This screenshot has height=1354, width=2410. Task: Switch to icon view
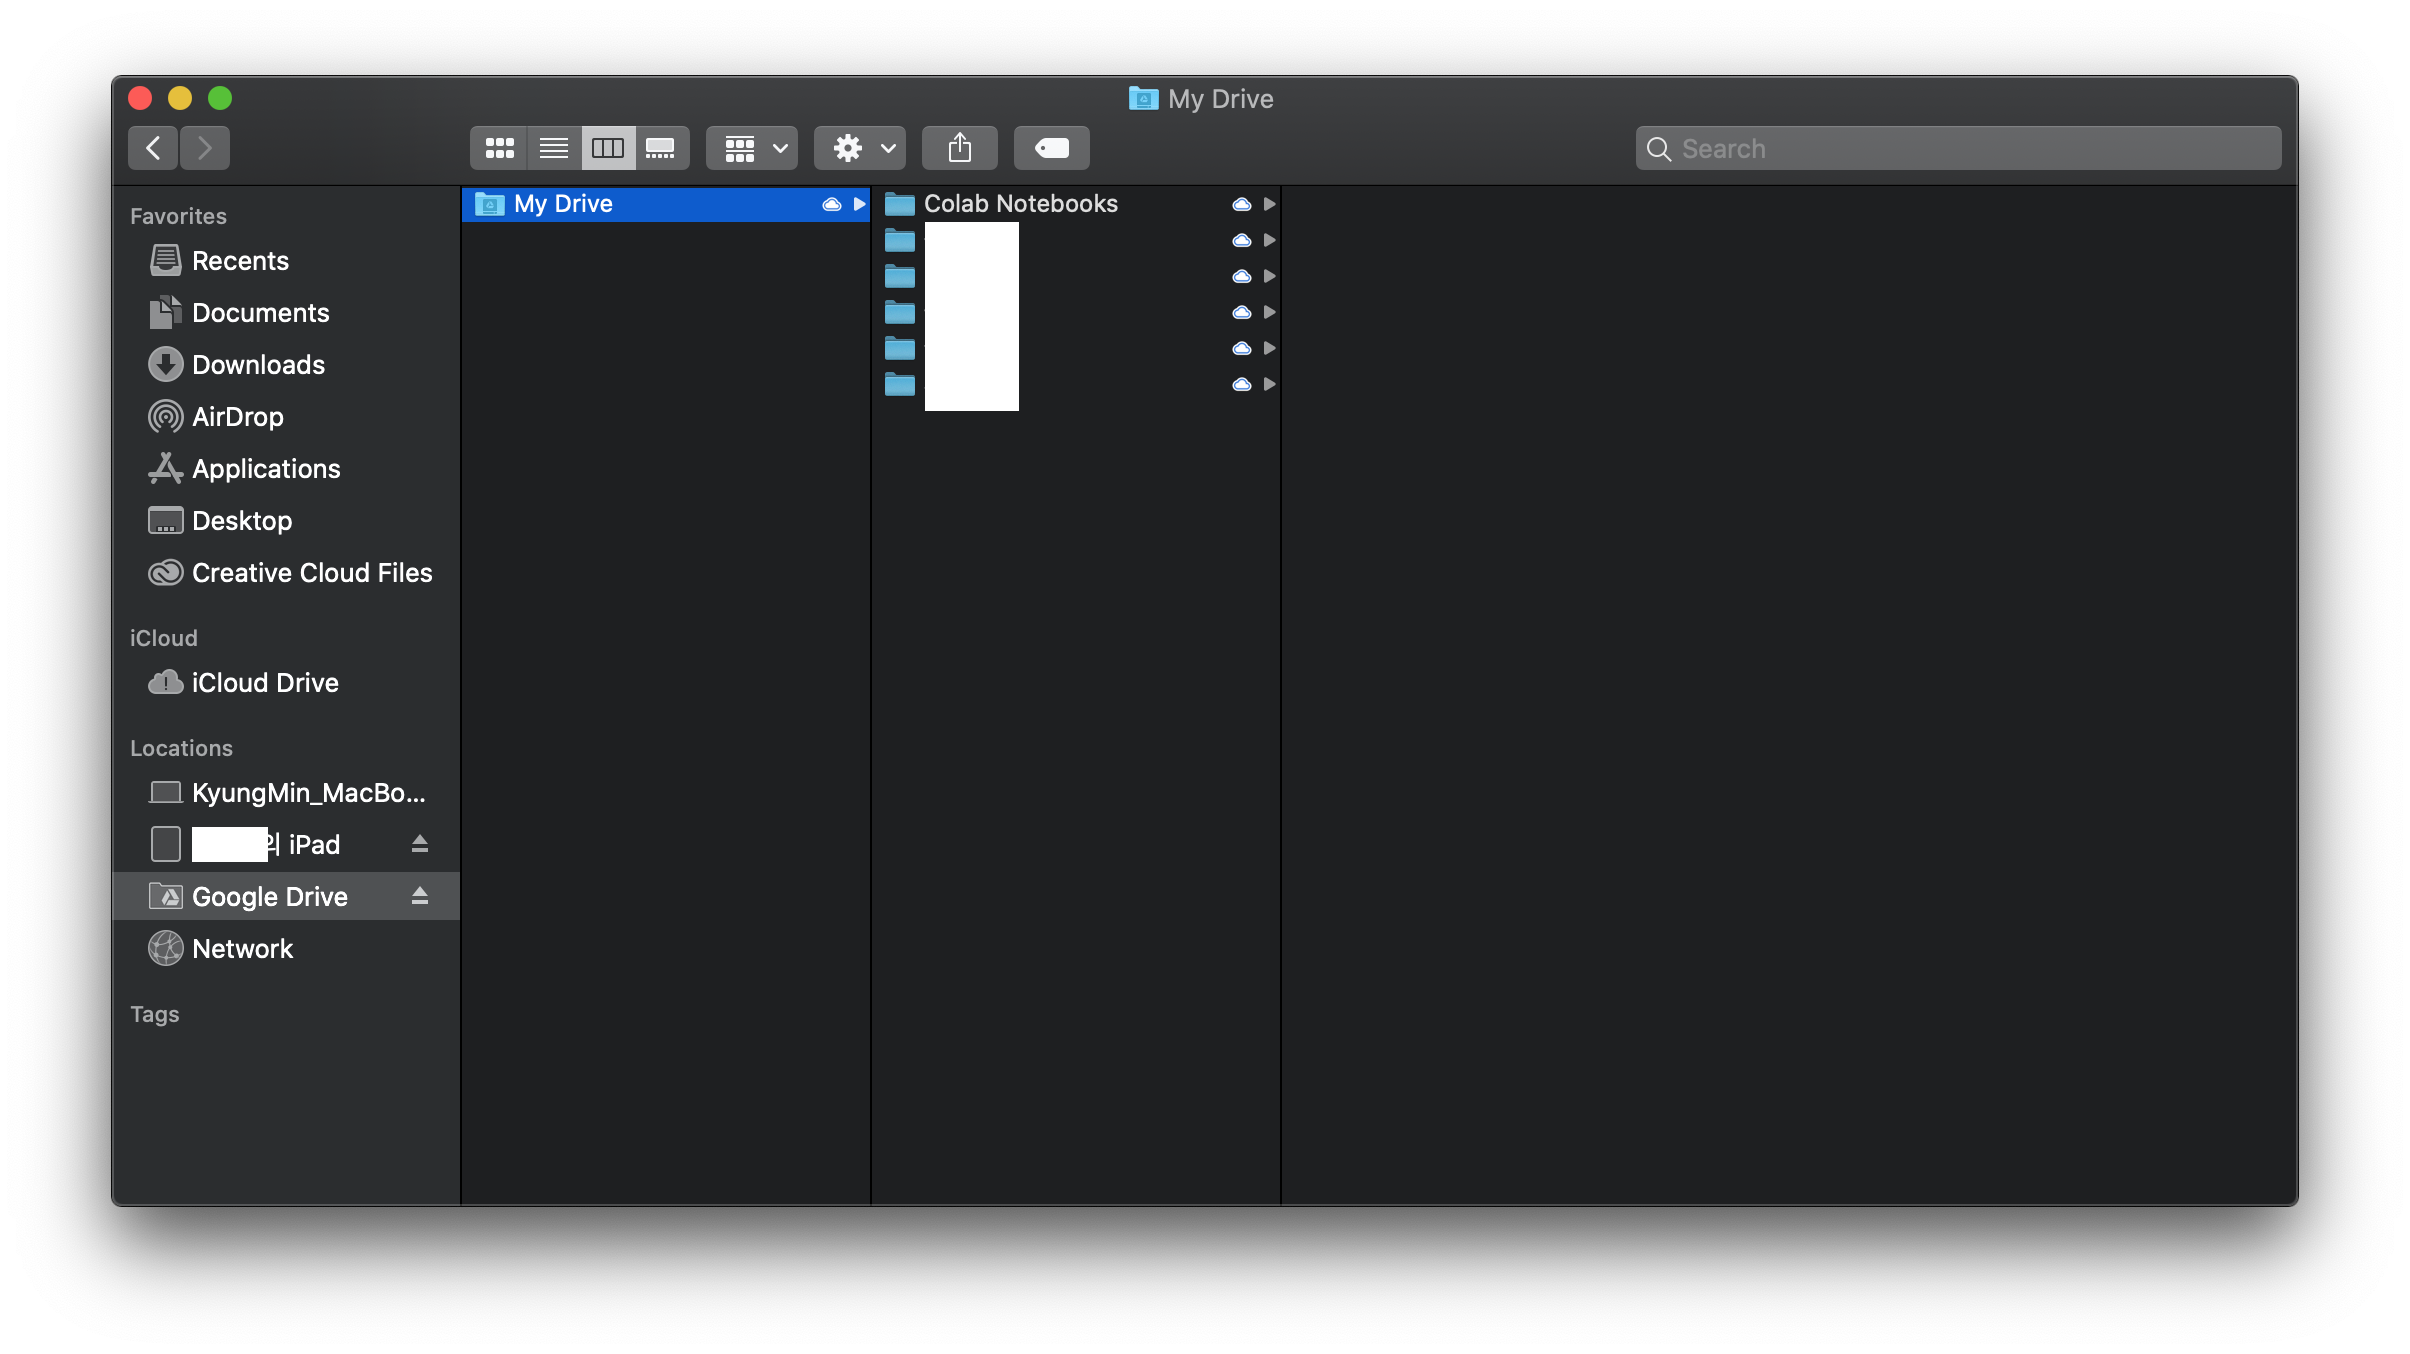pos(499,148)
